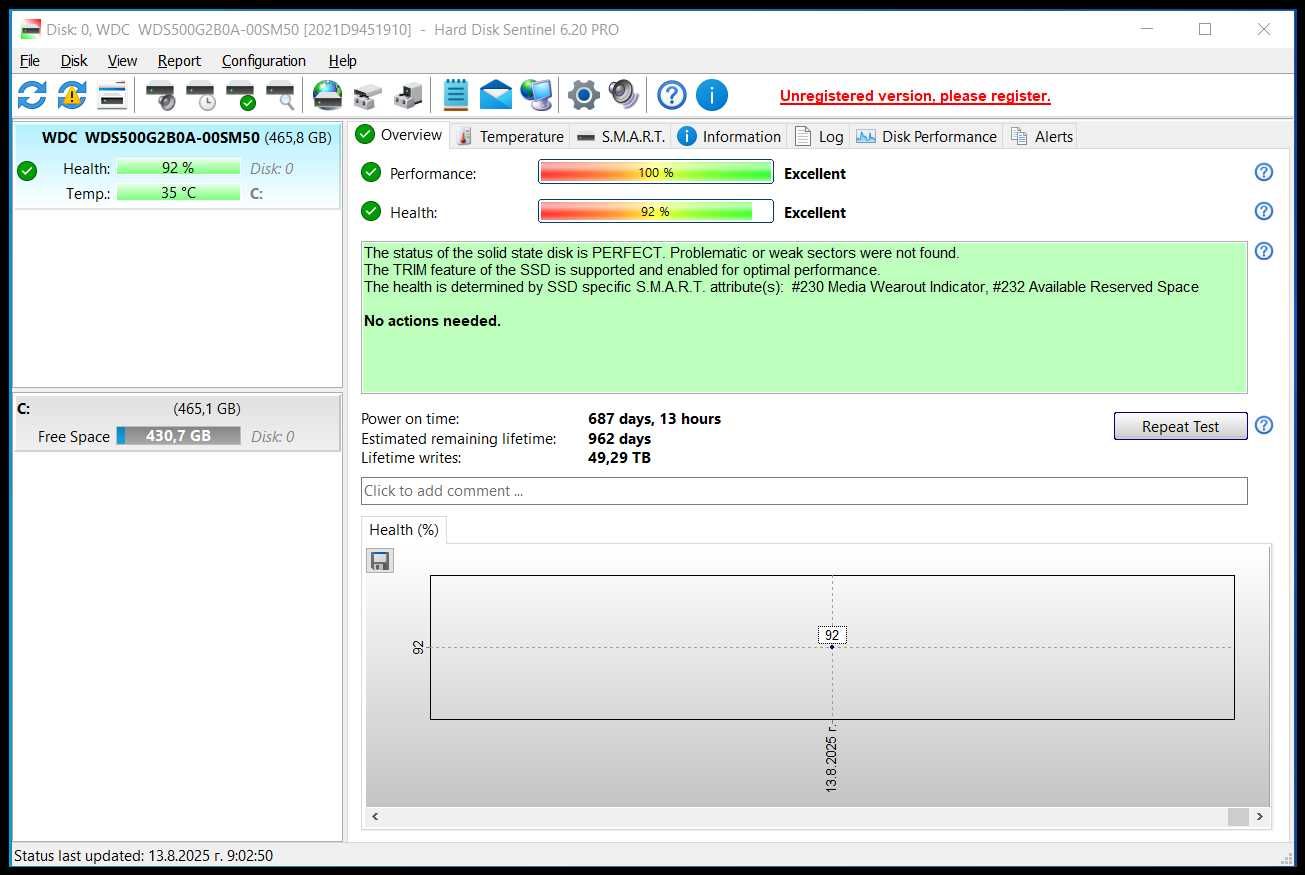Image resolution: width=1305 pixels, height=875 pixels.
Task: Open the File menu
Action: coord(30,61)
